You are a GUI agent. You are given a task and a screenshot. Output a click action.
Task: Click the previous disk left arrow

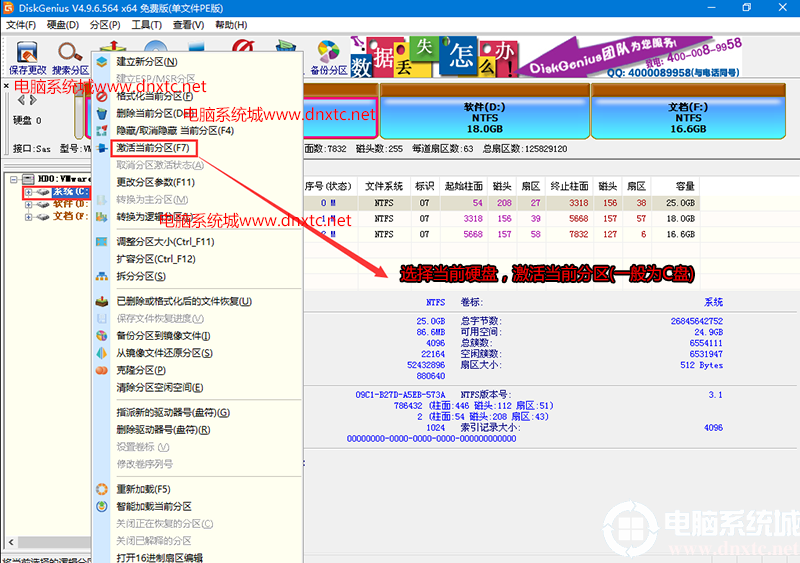(x=21, y=100)
